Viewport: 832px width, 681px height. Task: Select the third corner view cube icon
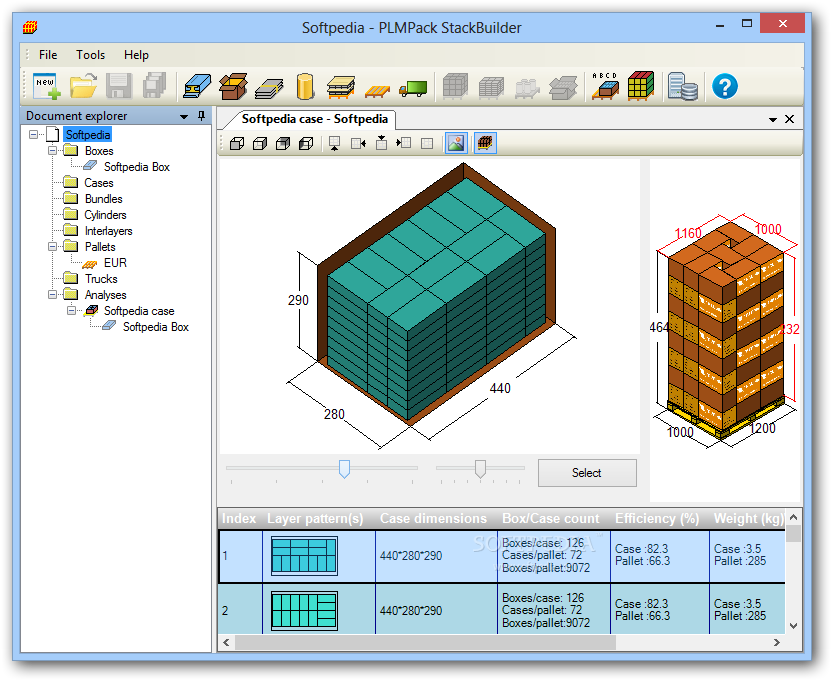(283, 143)
